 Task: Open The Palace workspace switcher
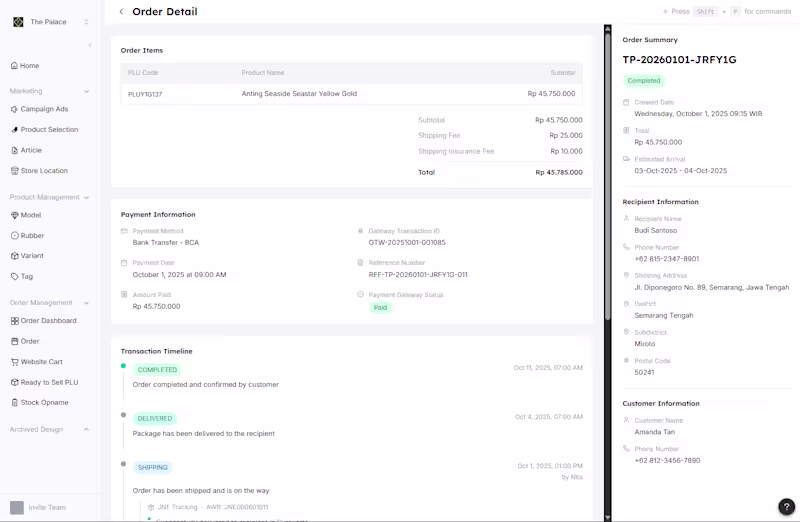86,22
